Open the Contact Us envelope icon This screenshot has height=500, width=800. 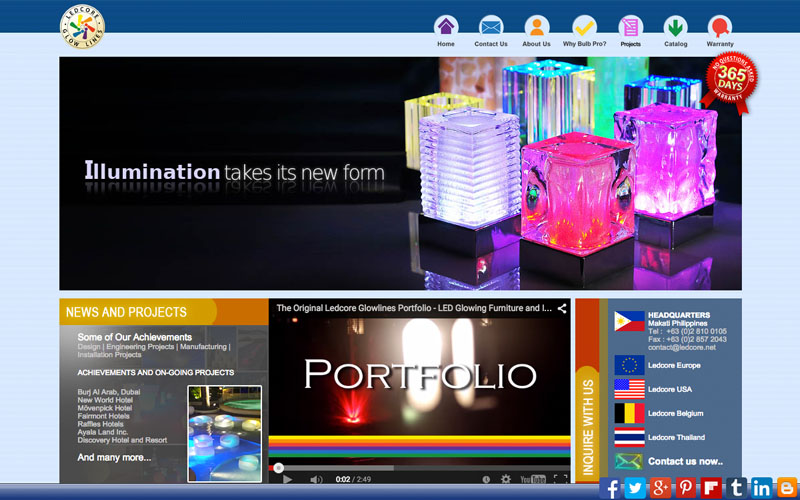[491, 27]
